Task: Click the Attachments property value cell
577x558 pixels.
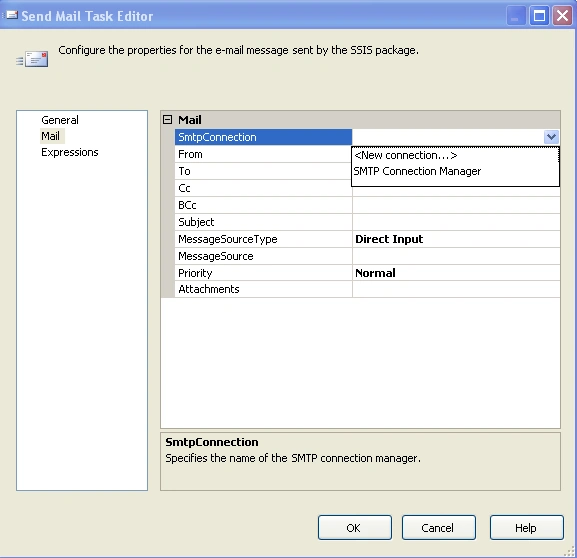Action: click(456, 289)
